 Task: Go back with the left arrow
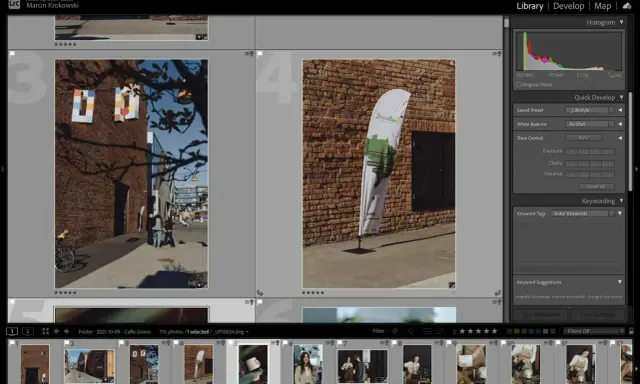(56, 331)
